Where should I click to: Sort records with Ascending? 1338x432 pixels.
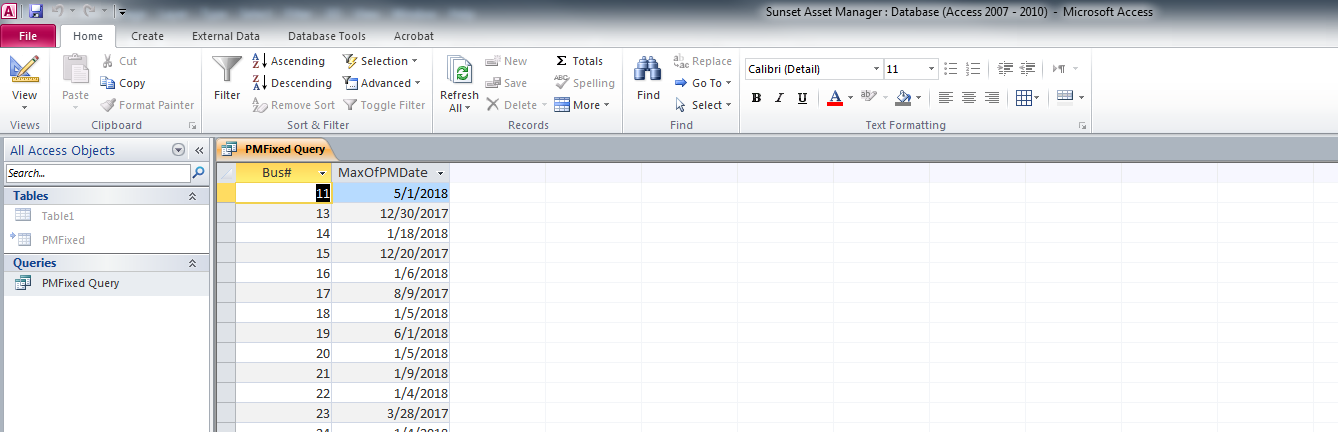tap(288, 61)
